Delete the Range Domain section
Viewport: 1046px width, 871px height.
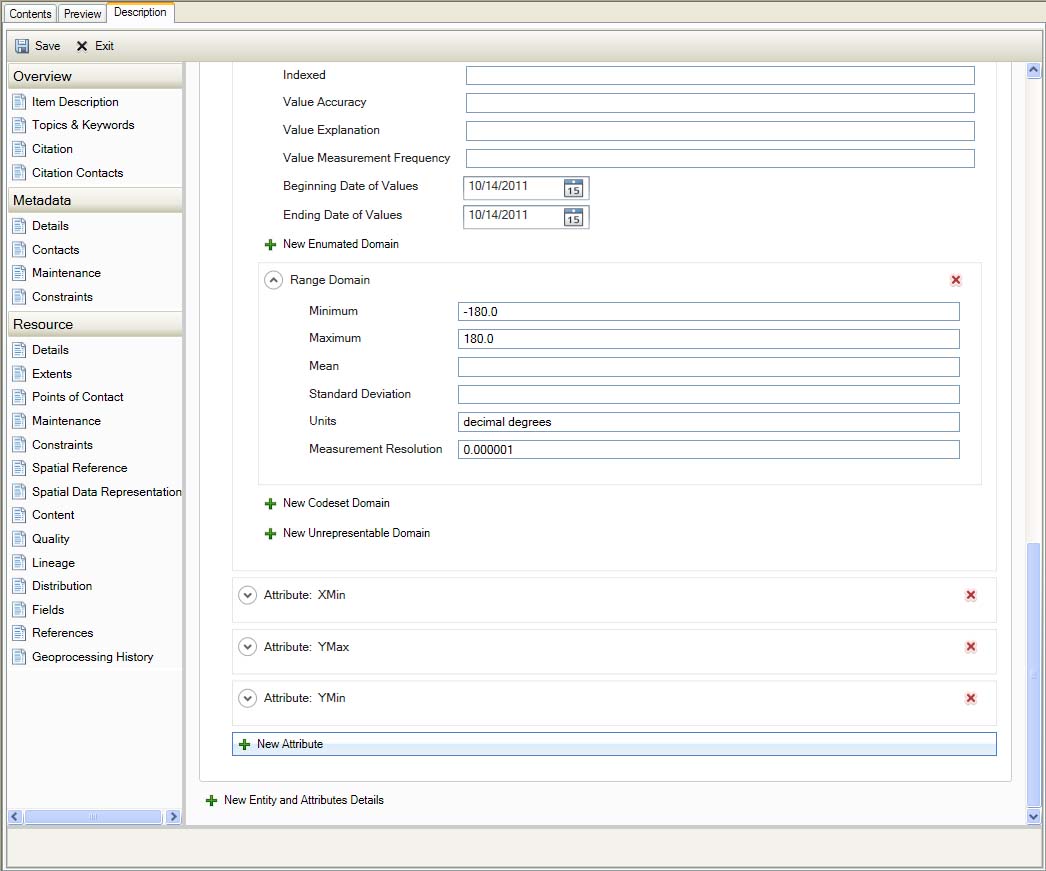click(956, 281)
